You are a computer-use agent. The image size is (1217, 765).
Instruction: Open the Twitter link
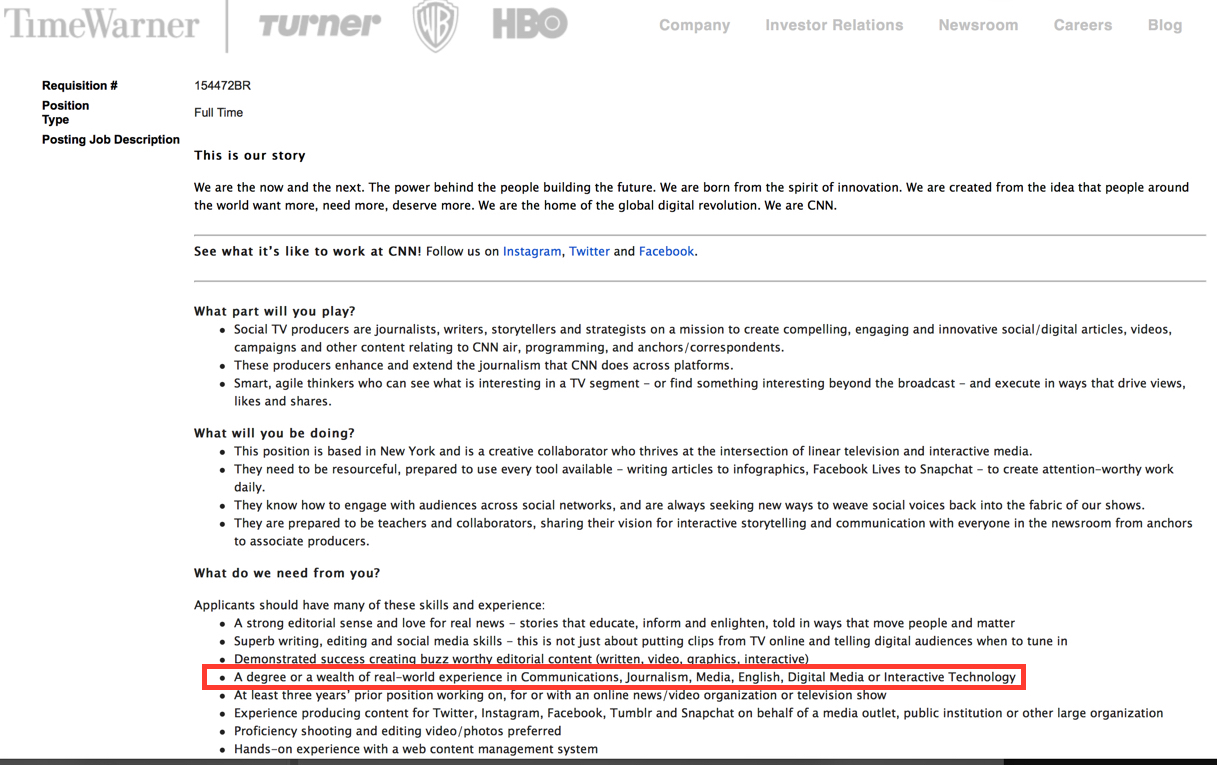(x=589, y=251)
